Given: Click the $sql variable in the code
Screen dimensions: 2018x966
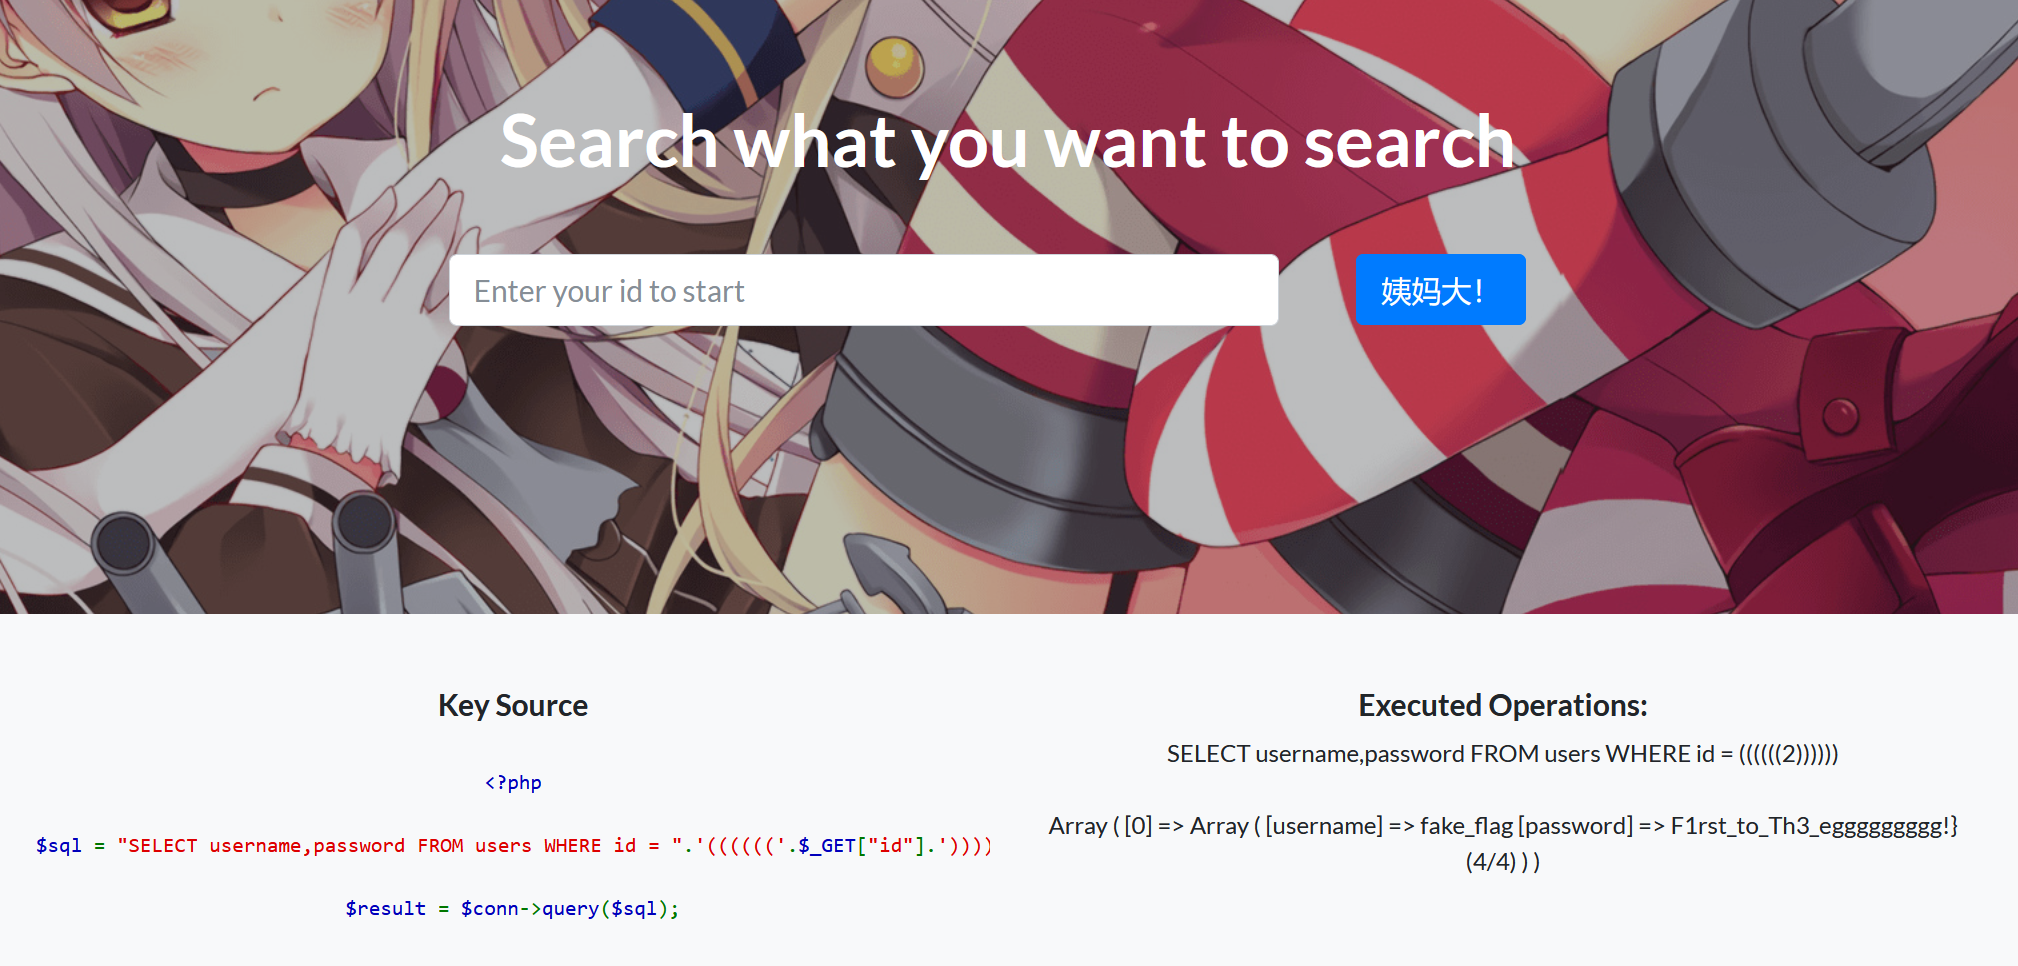Looking at the screenshot, I should tap(58, 846).
